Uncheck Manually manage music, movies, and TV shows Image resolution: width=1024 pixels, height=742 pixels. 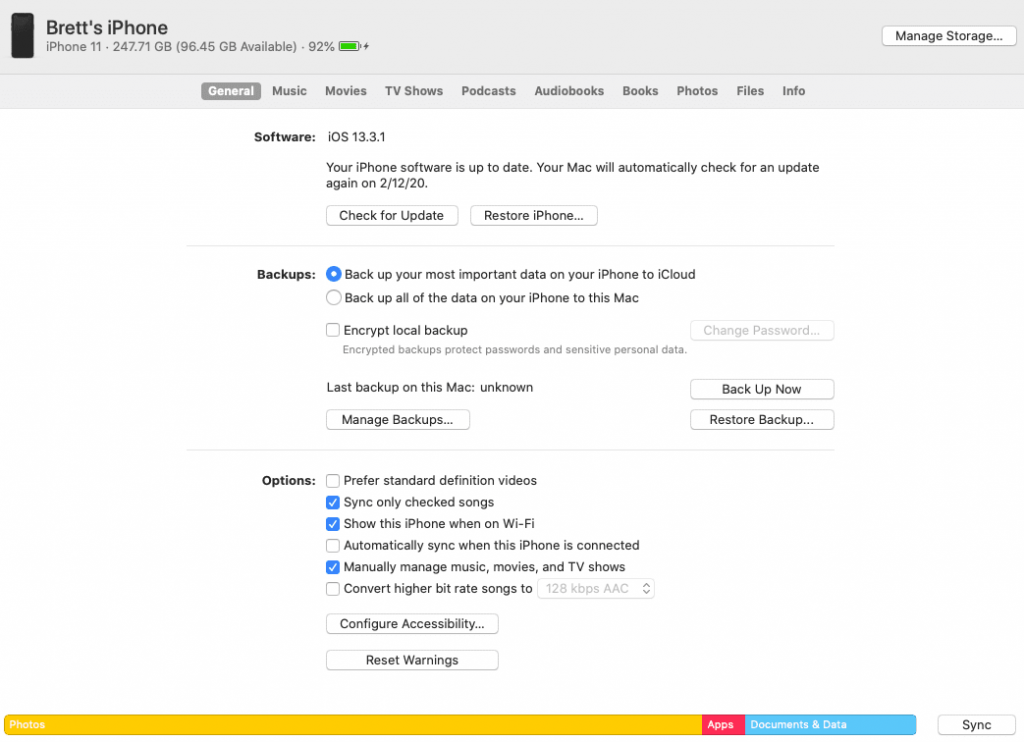[332, 567]
